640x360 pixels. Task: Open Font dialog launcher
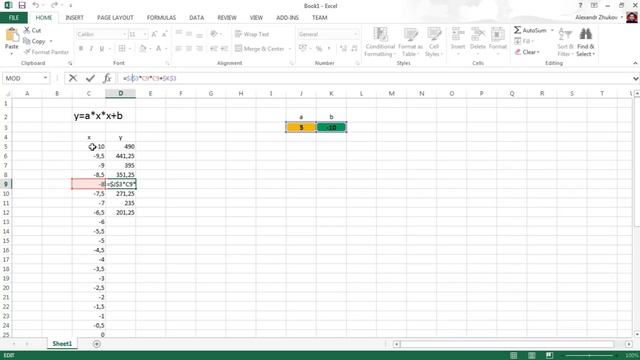(x=167, y=63)
